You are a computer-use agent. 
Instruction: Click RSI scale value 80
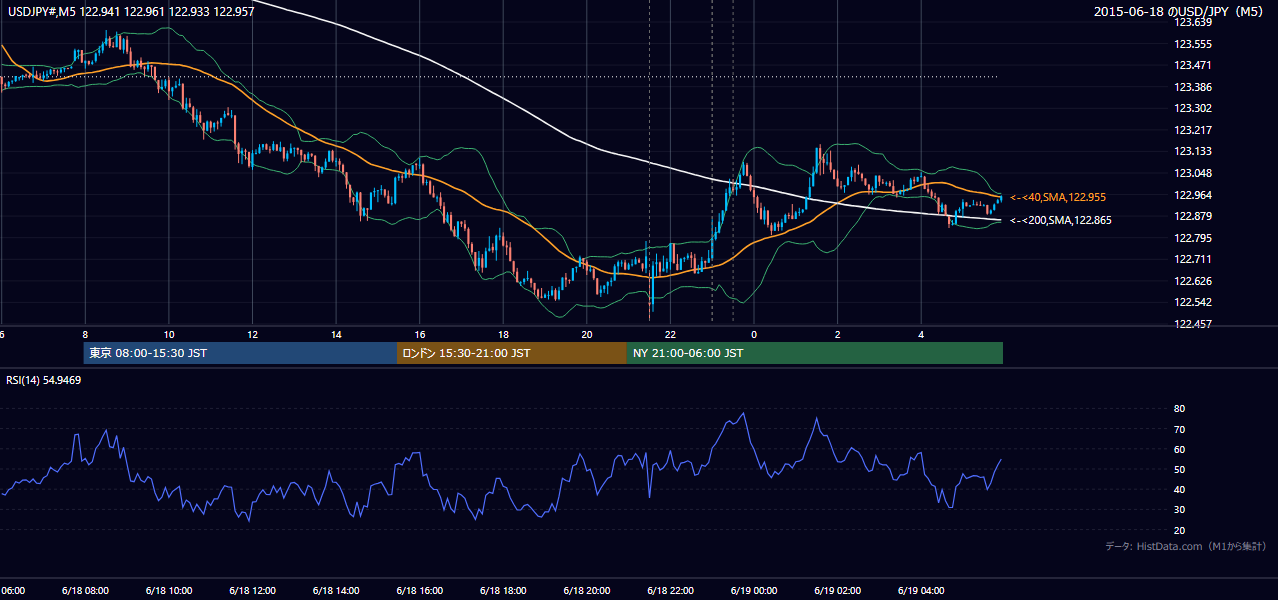1179,409
